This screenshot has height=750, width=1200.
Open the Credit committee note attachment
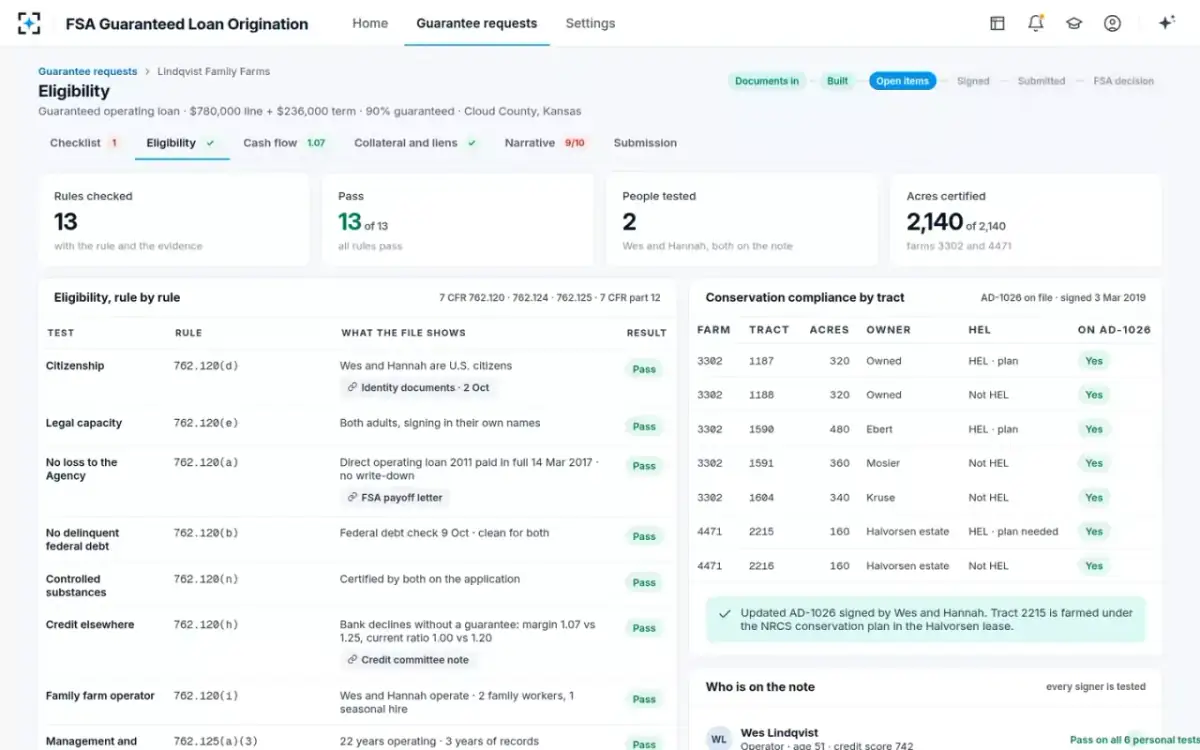point(407,660)
